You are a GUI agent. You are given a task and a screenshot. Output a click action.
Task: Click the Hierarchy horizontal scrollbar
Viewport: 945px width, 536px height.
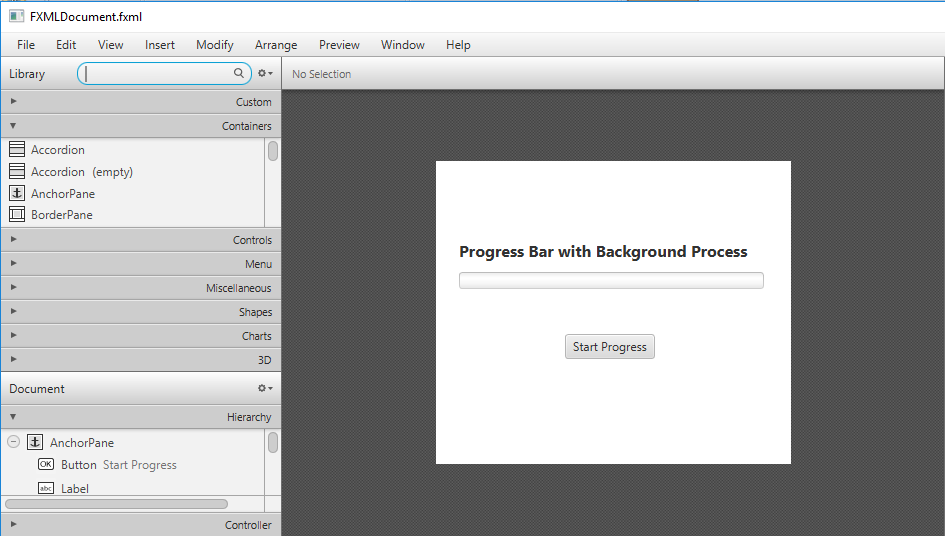pyautogui.click(x=116, y=503)
